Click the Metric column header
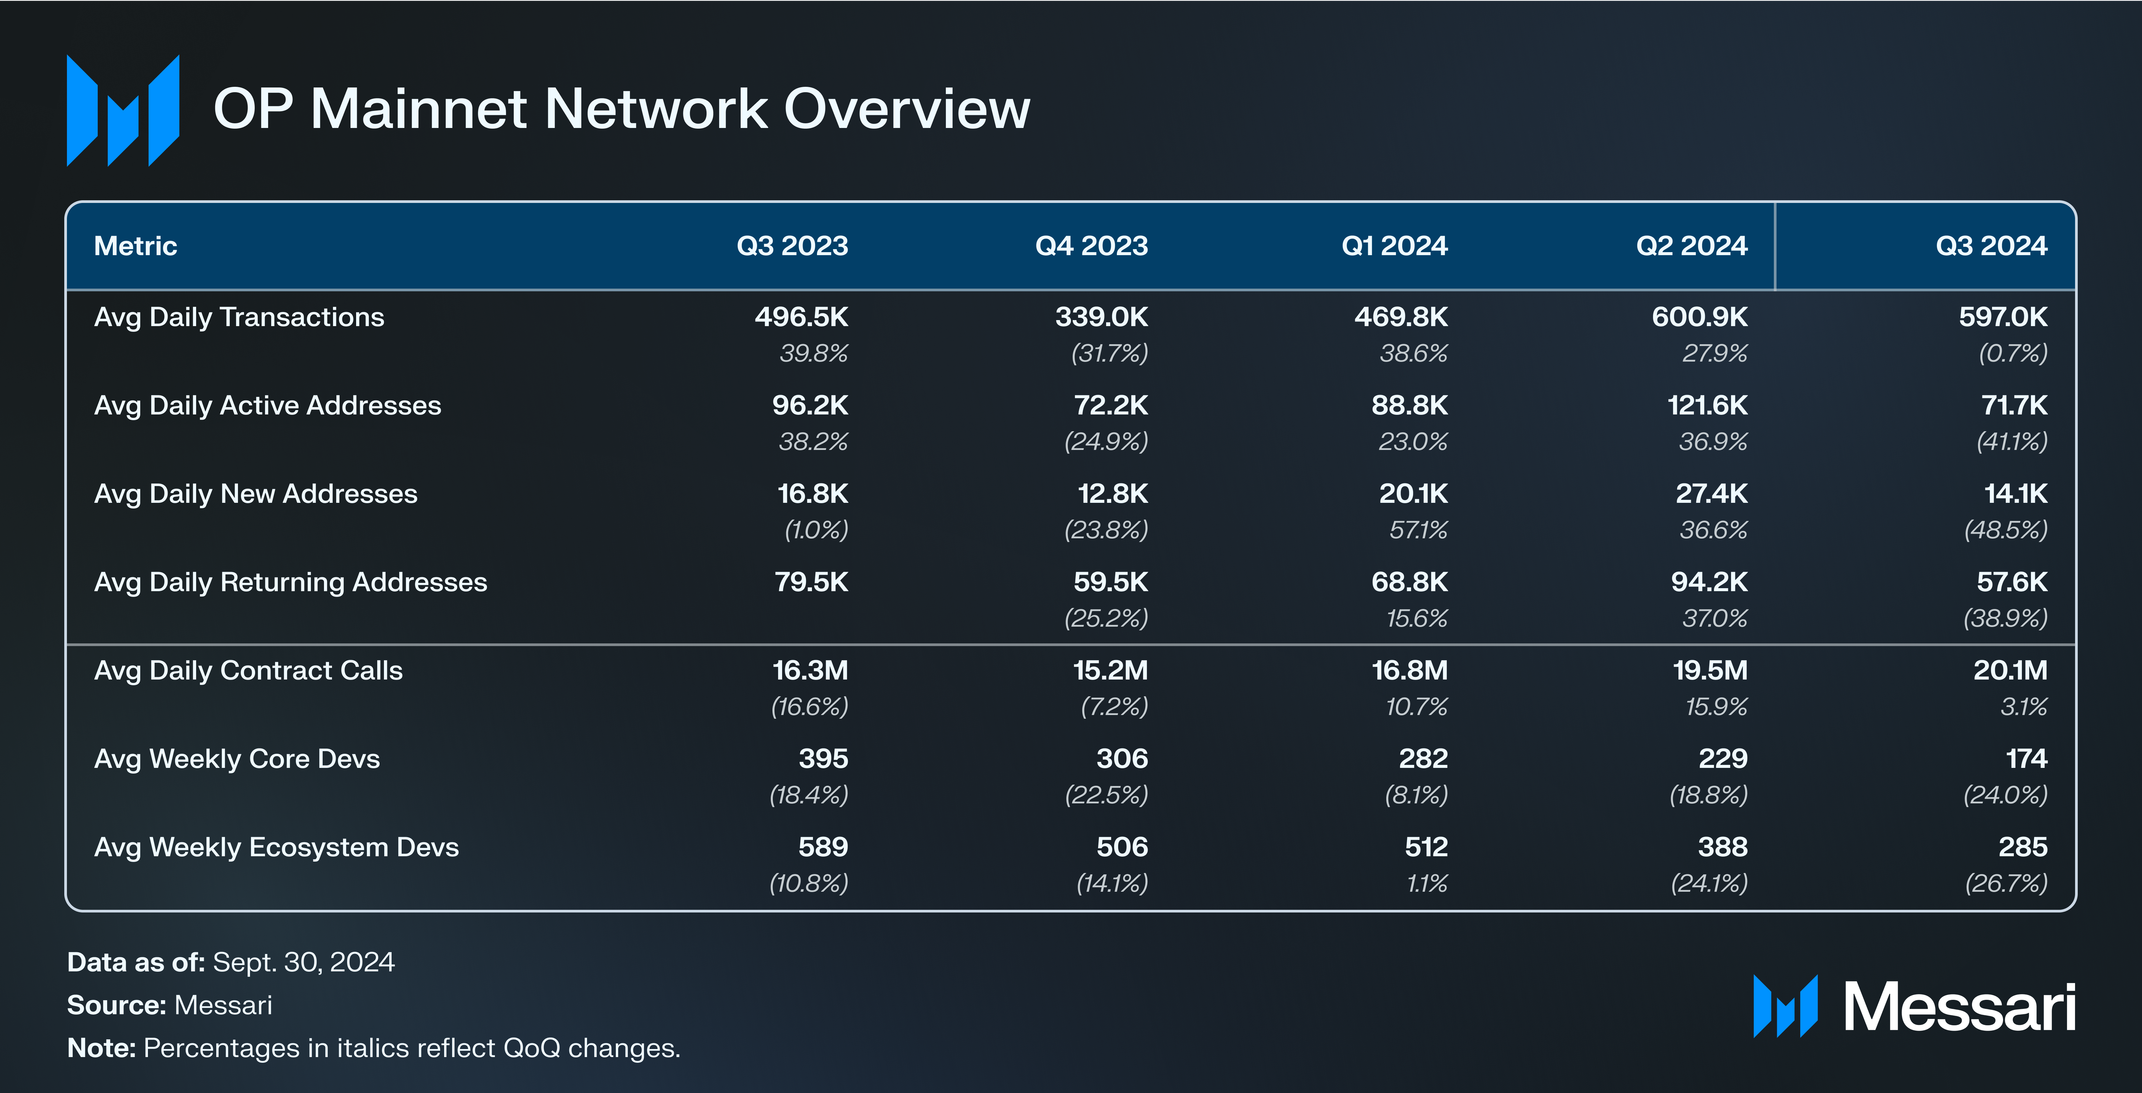This screenshot has width=2142, height=1093. coord(135,246)
